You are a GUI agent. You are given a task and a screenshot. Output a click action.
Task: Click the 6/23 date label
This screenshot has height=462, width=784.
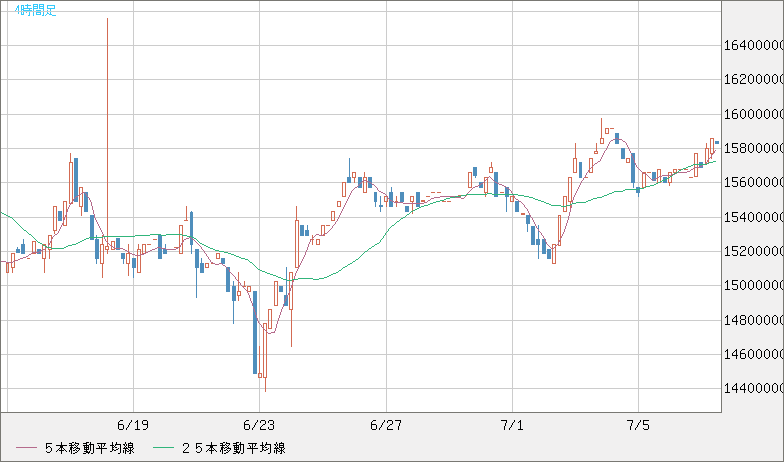tap(259, 426)
